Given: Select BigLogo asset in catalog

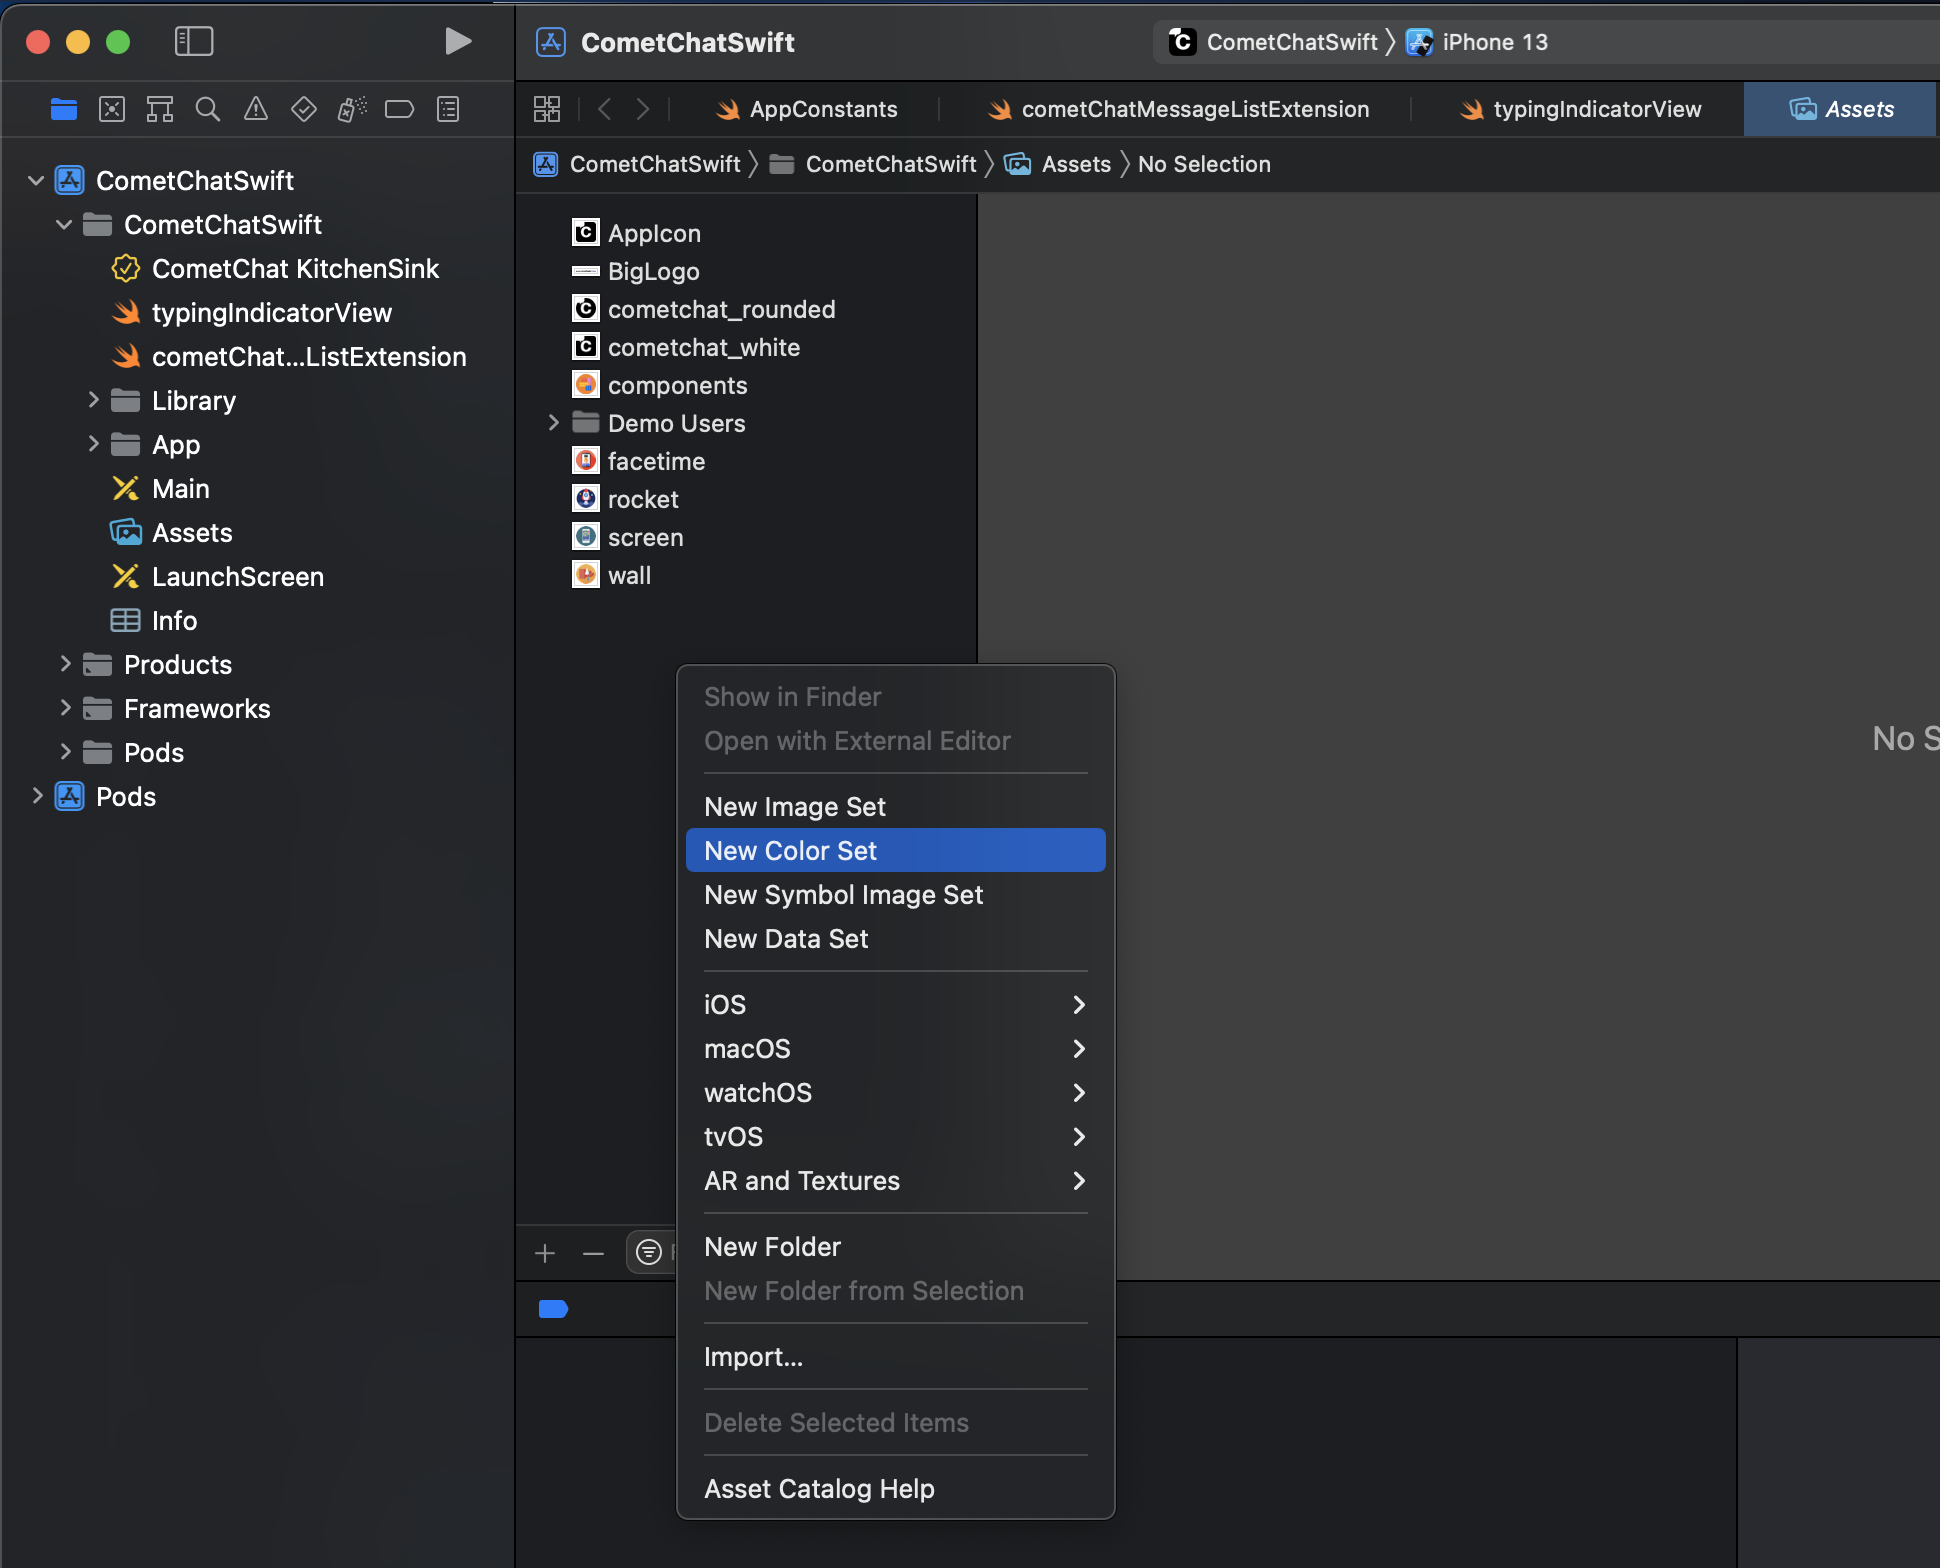Looking at the screenshot, I should click(636, 271).
